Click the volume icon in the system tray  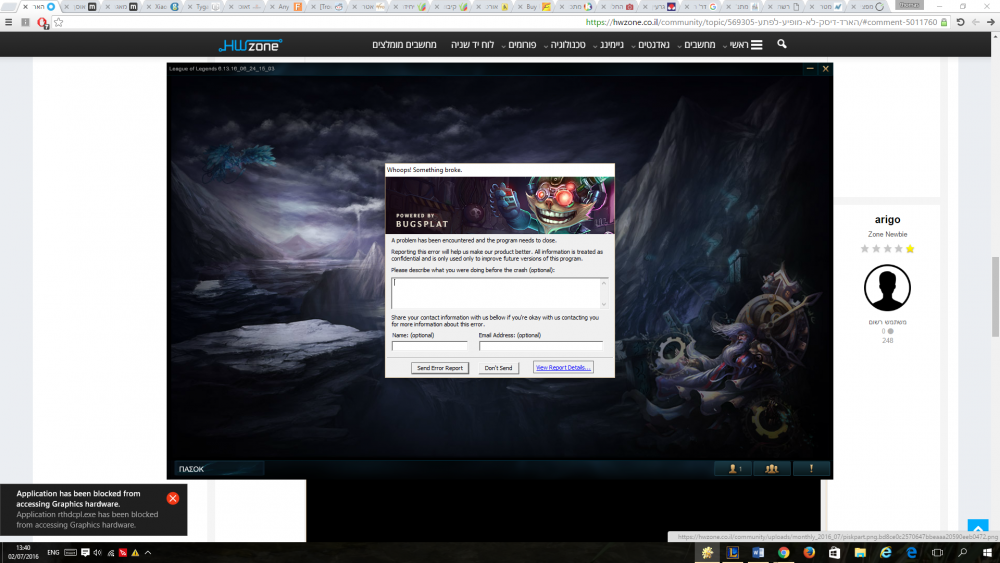pyautogui.click(x=98, y=553)
